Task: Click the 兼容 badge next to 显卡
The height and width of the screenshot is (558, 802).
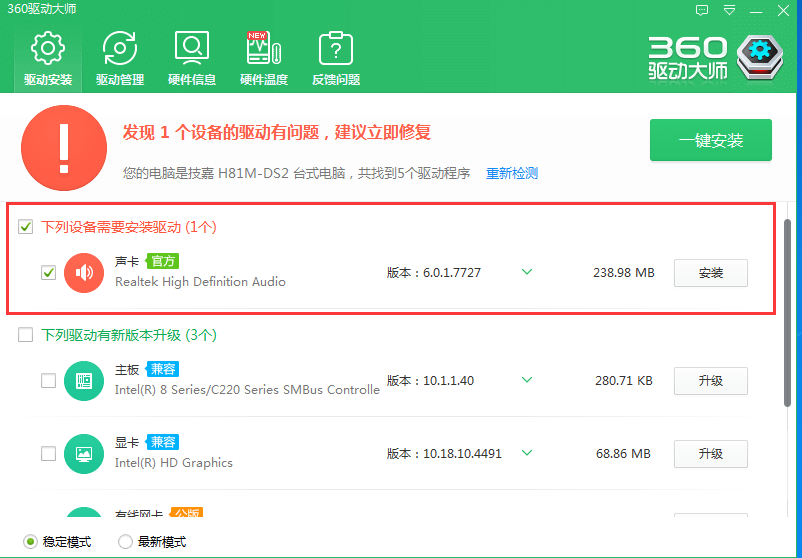Action: [x=163, y=442]
